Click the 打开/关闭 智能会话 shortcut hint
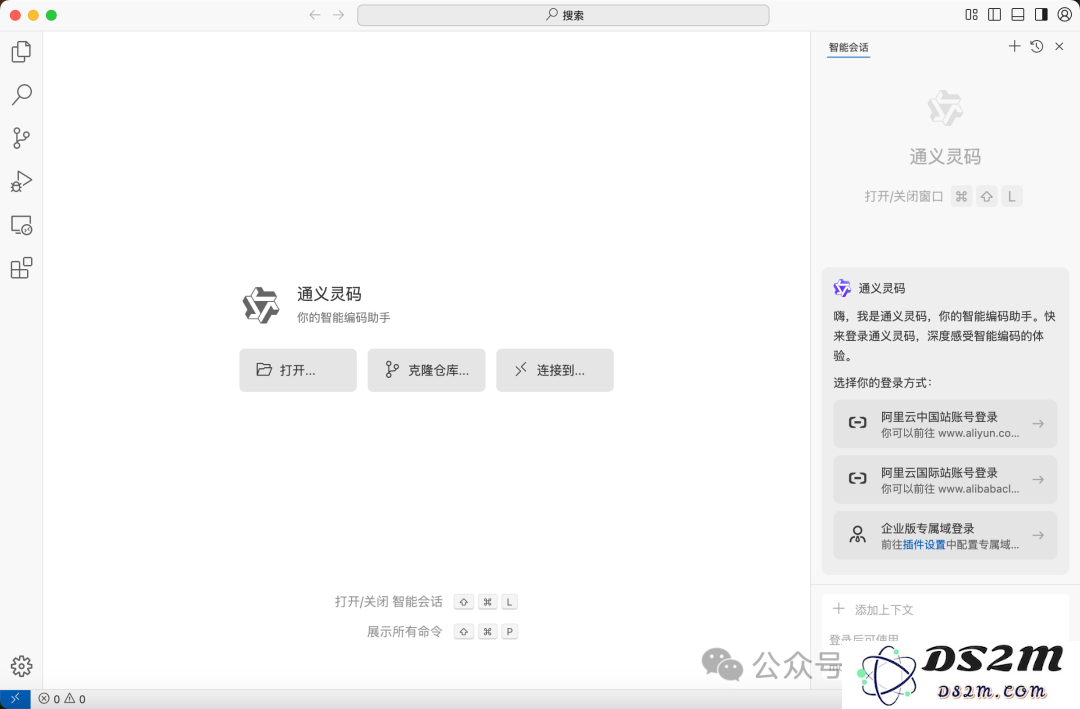The width and height of the screenshot is (1080, 709). [426, 602]
